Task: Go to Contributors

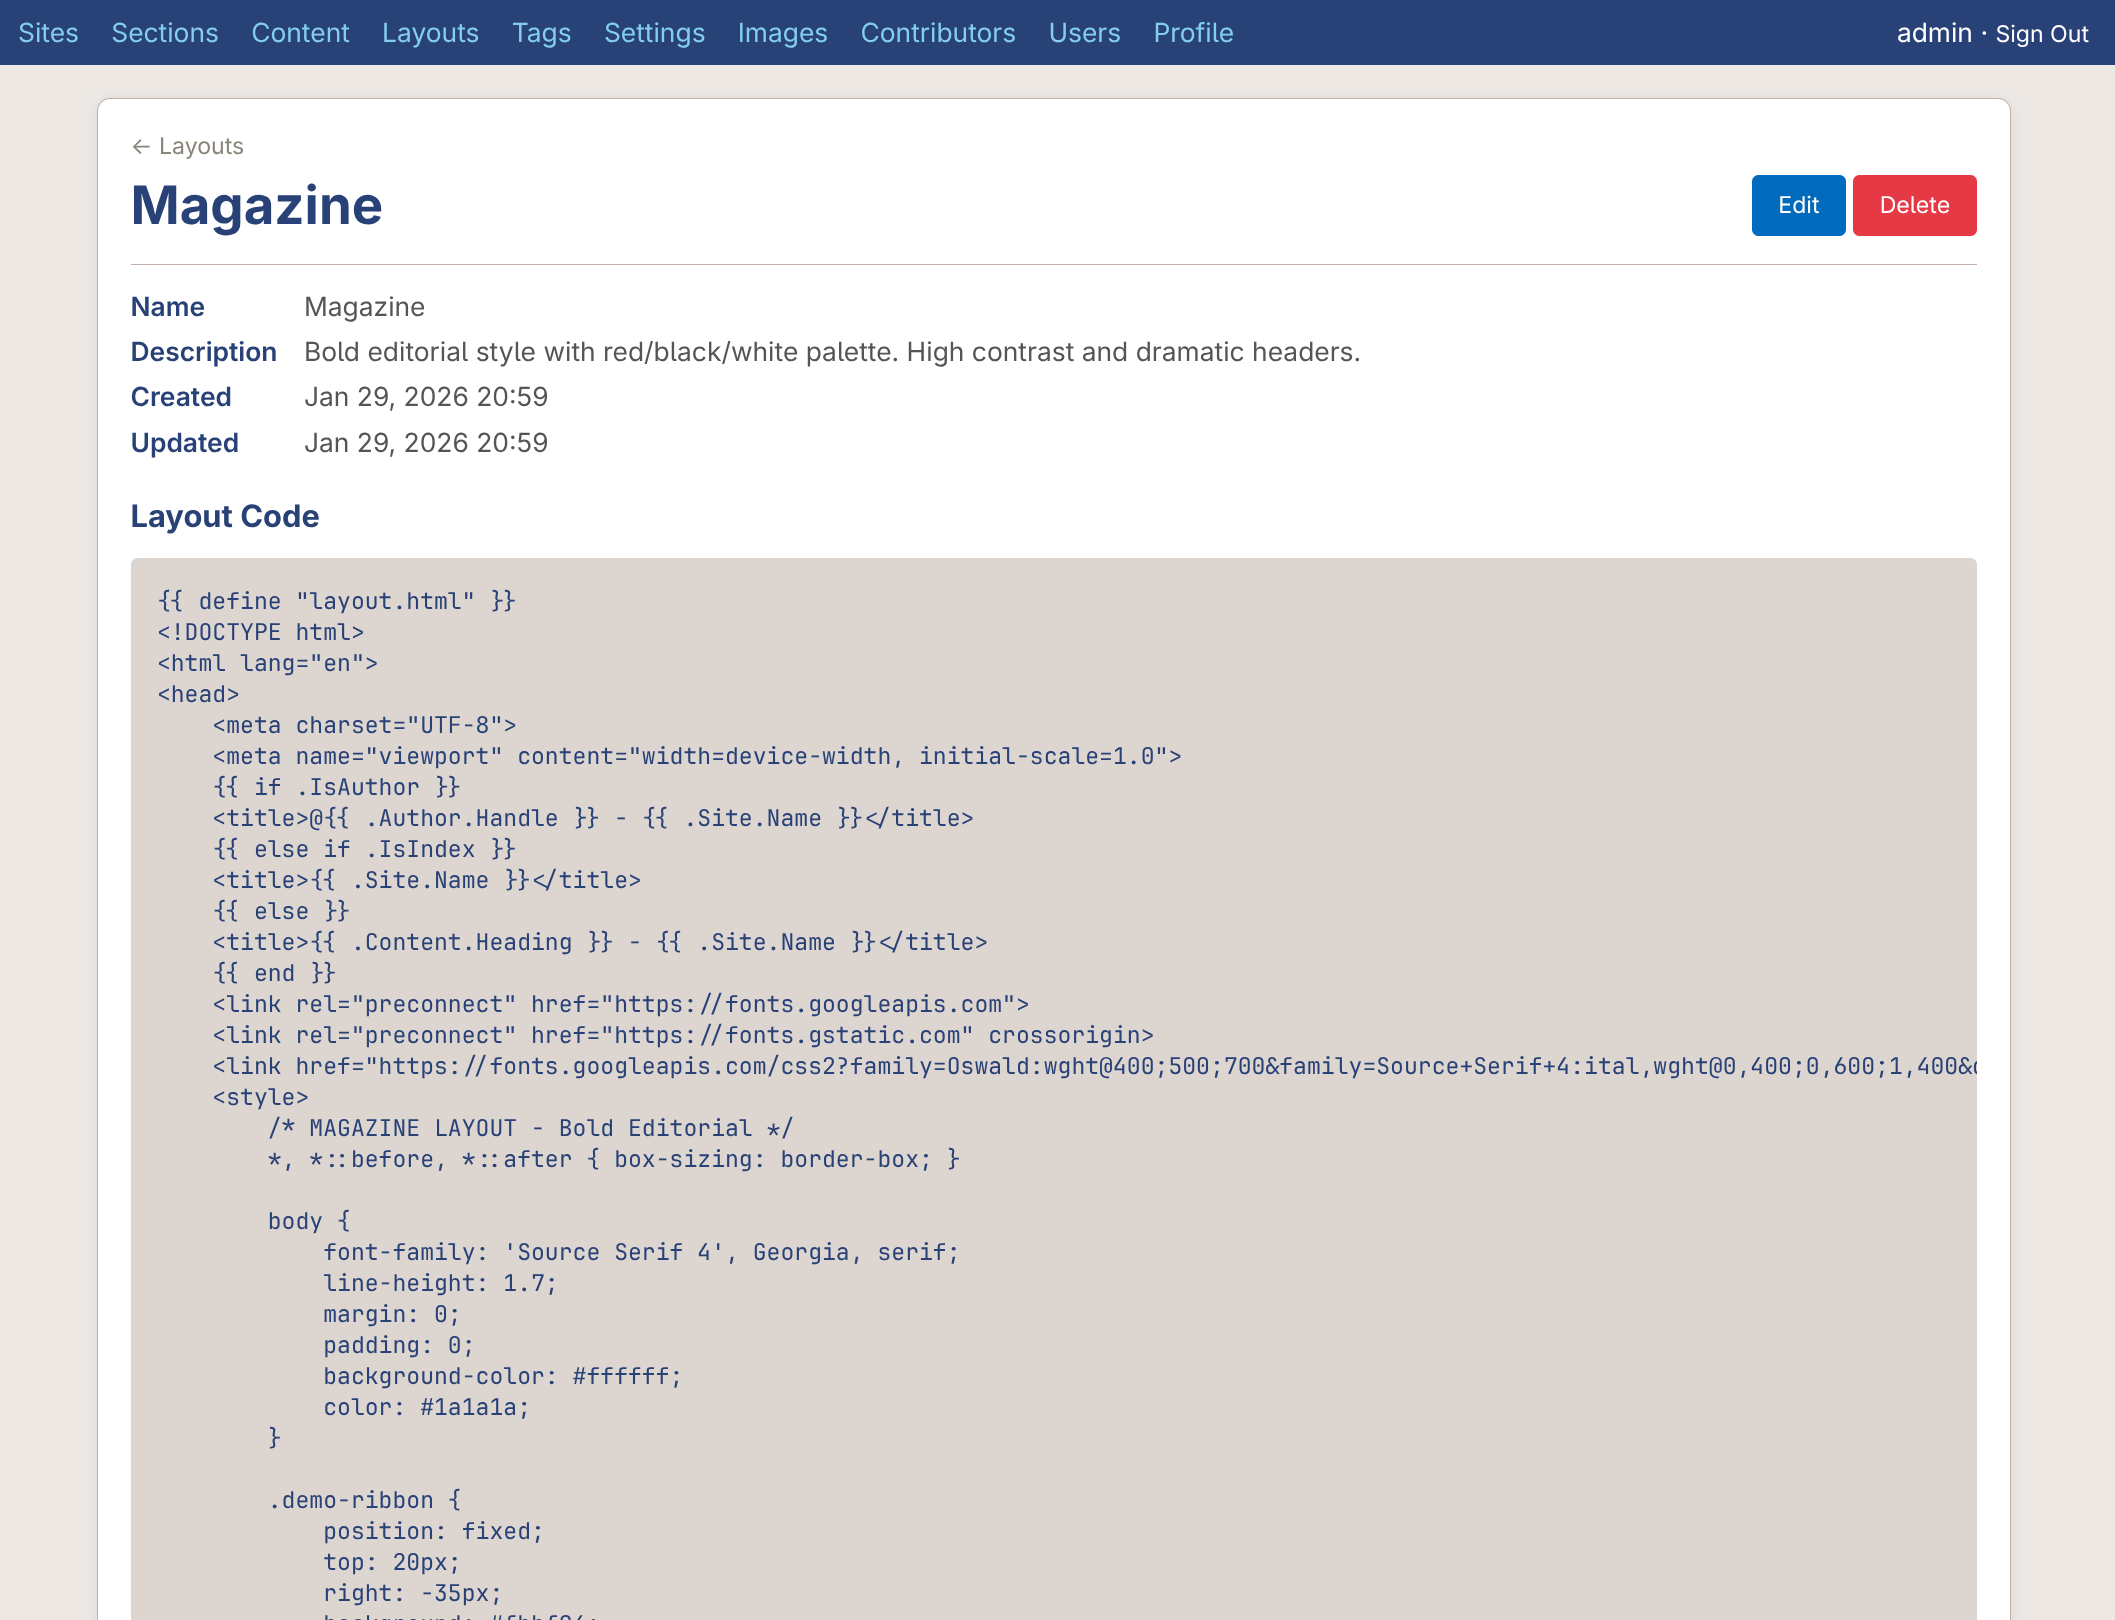Action: coord(938,33)
